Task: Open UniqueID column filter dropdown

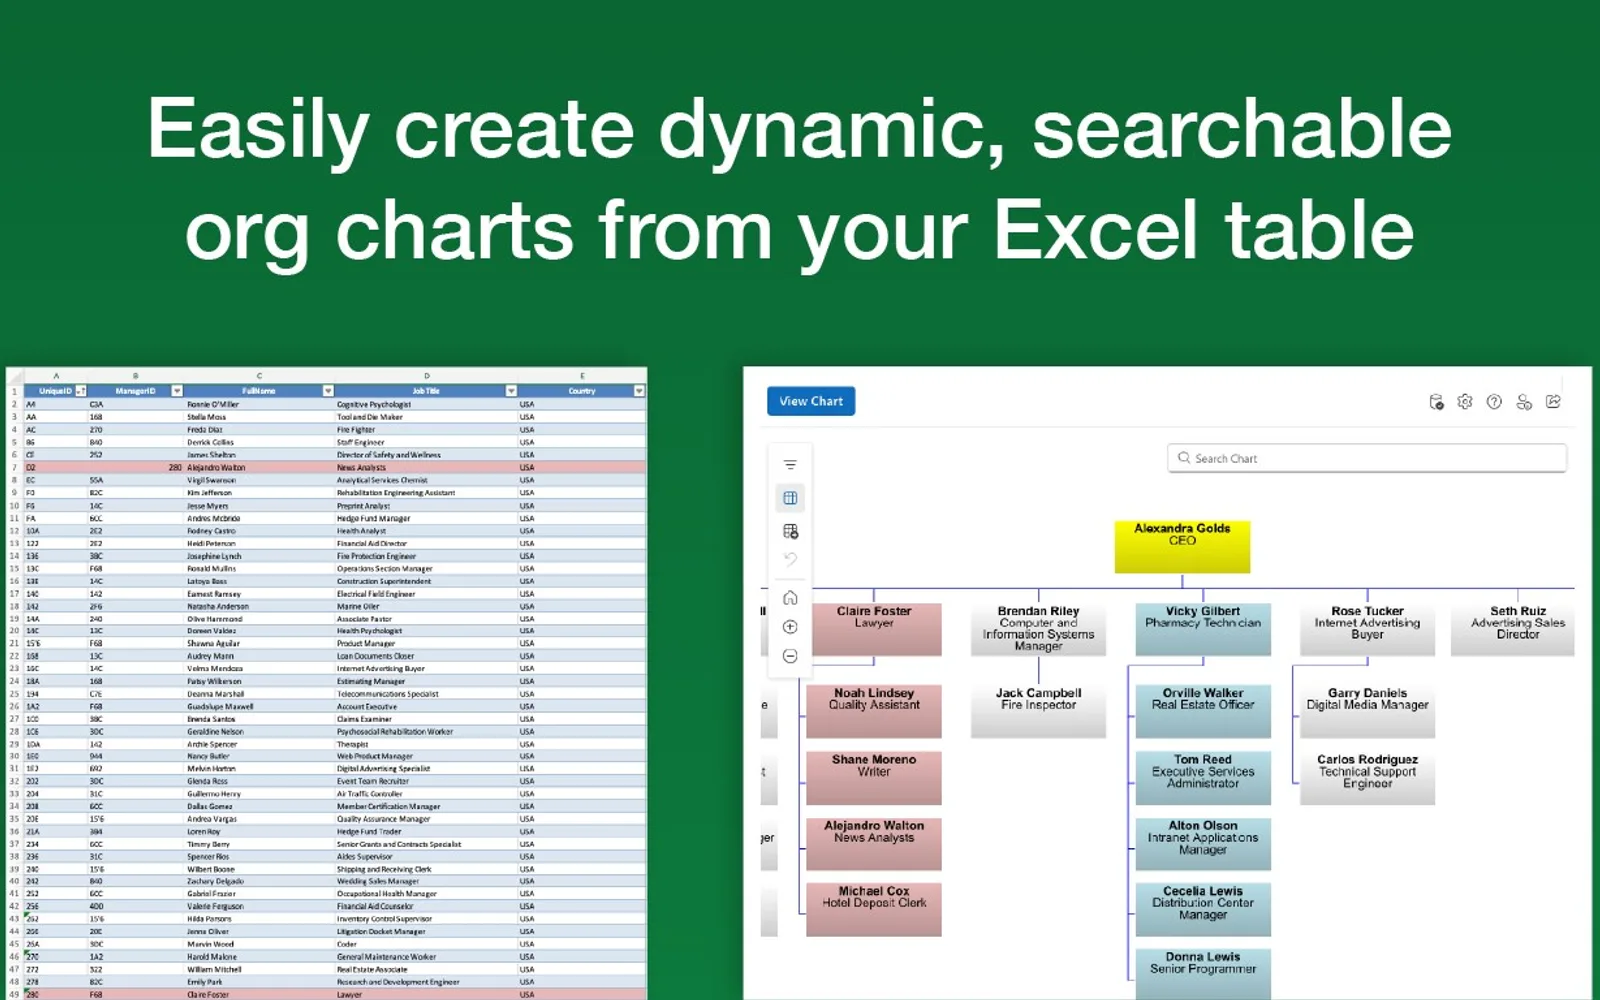Action: [81, 391]
